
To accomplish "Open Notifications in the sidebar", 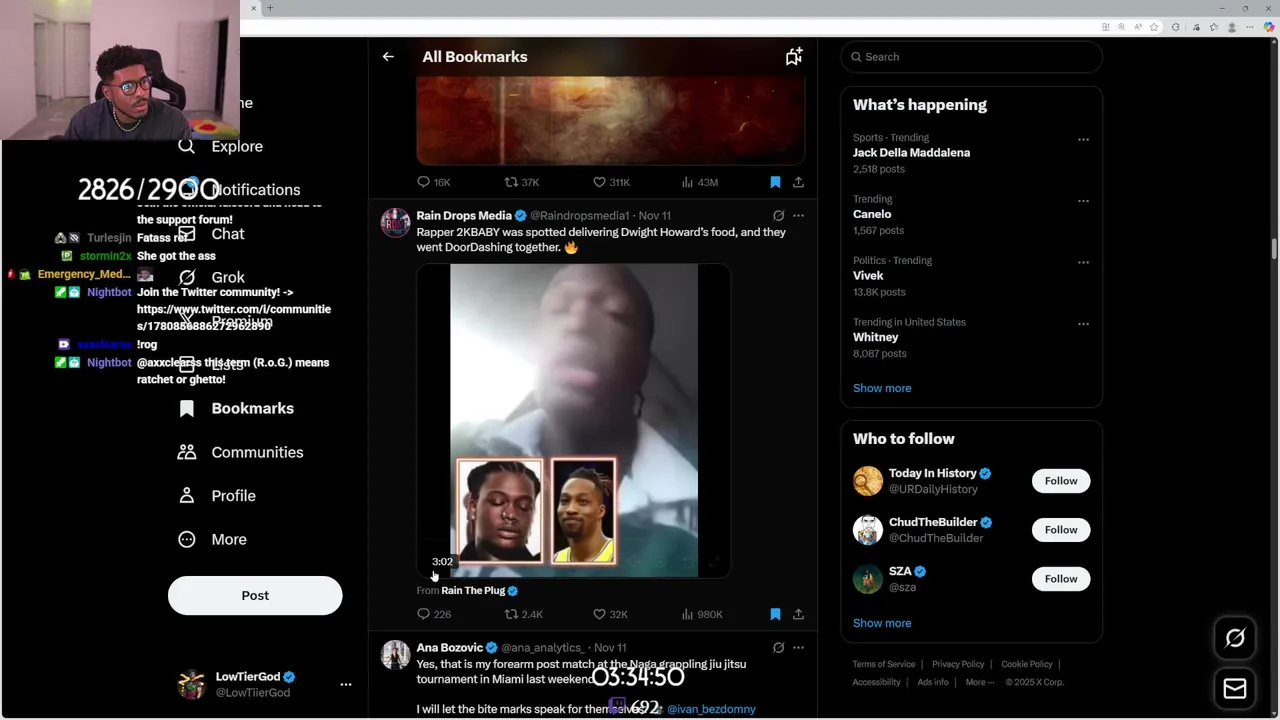I will pyautogui.click(x=240, y=189).
